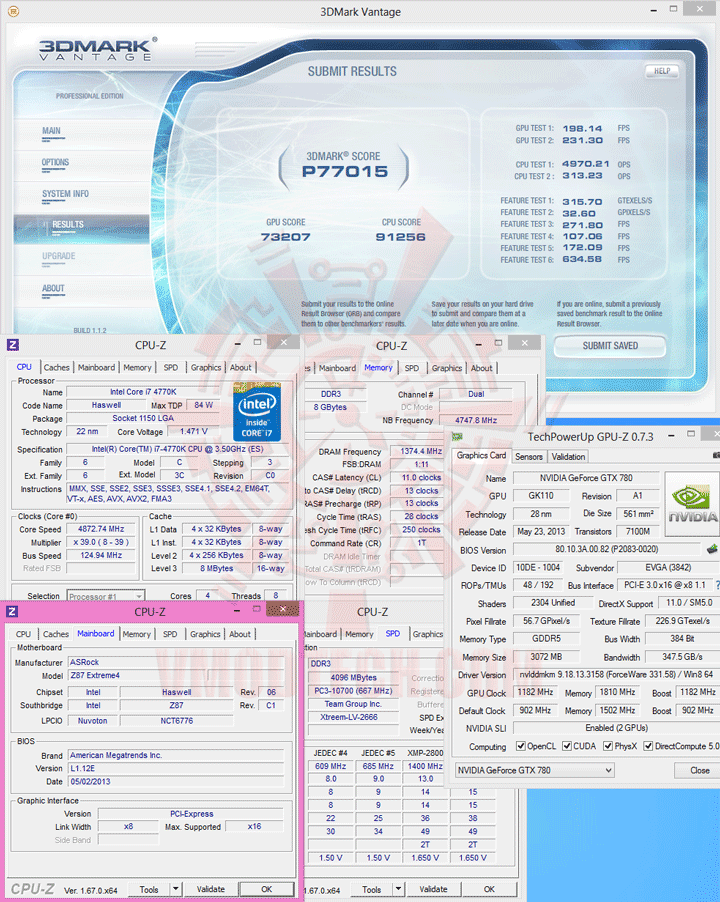Click NB Frequency value 4747.8 MHz
Screen dimensions: 720x902
click(476, 421)
